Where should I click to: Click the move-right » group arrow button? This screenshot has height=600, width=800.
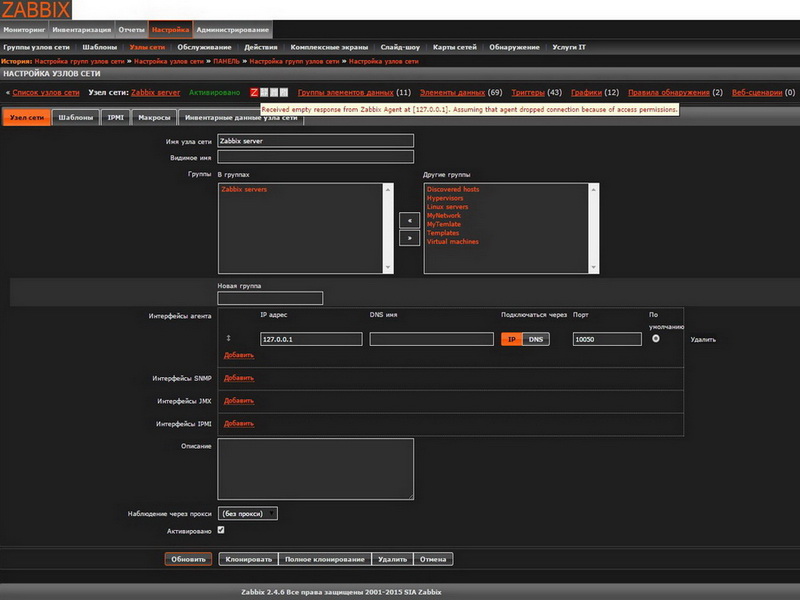coord(408,238)
